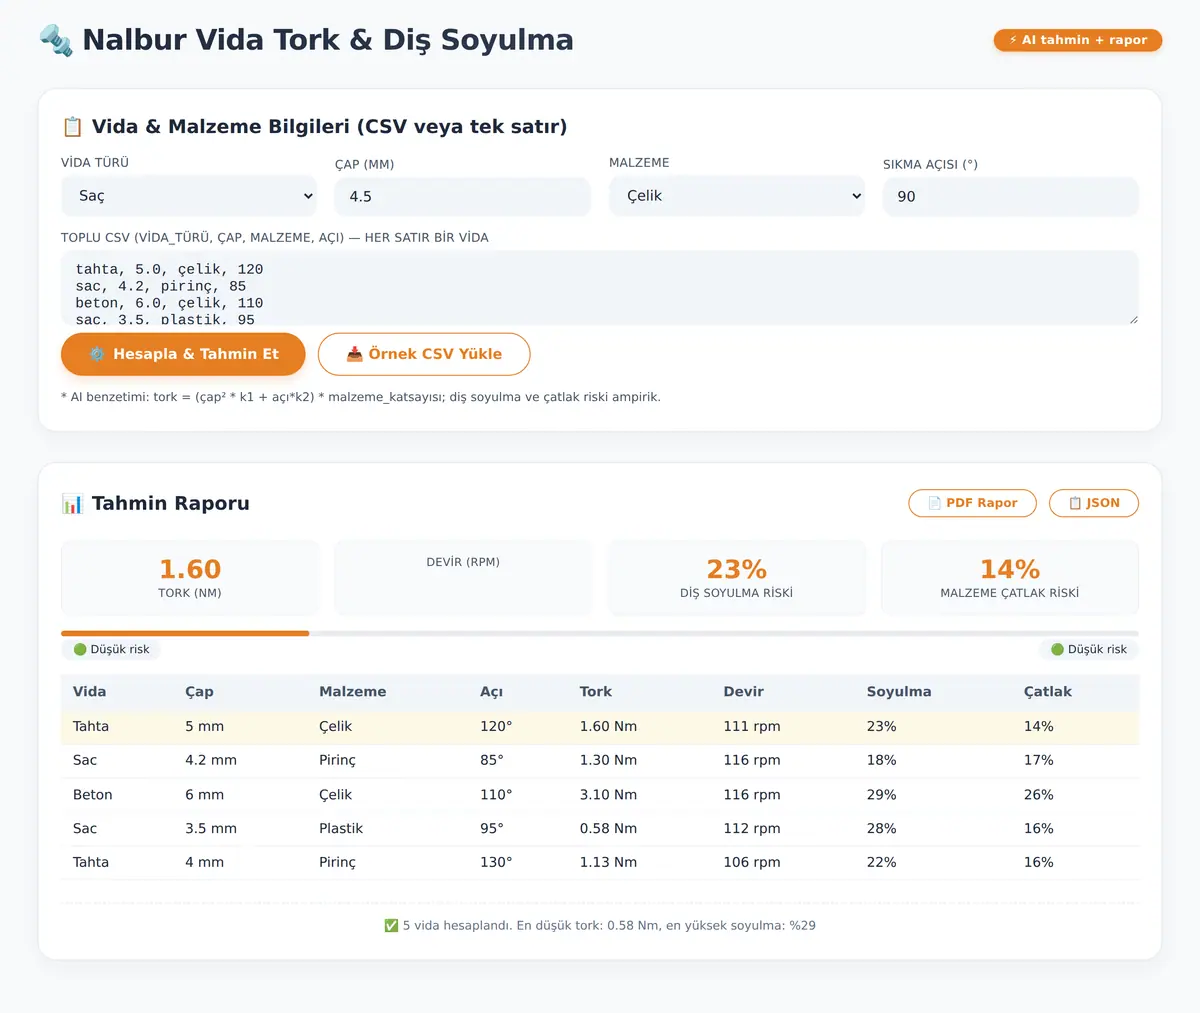Click the Tork column header
The height and width of the screenshot is (1013, 1200).
coord(595,692)
